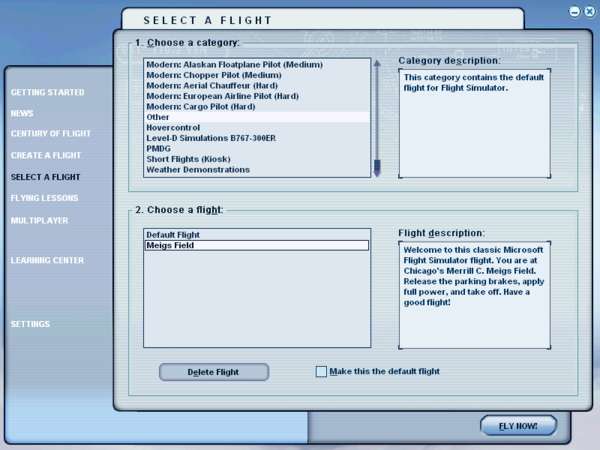
Task: Close the Flight Simulator window
Action: tap(590, 11)
